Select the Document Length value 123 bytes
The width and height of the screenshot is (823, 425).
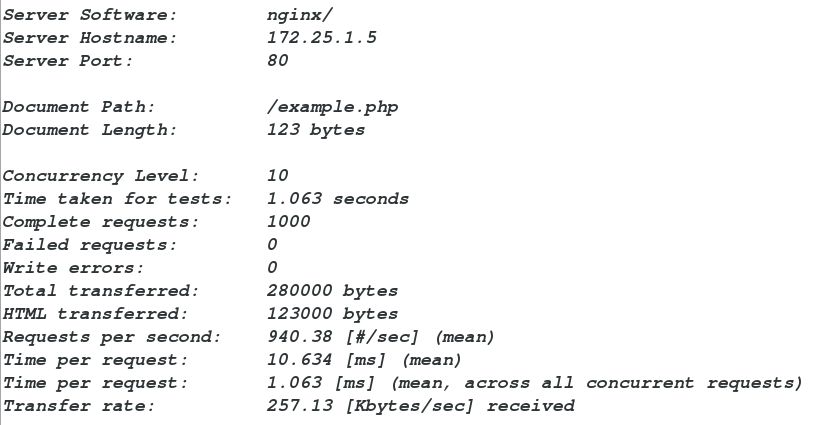click(316, 130)
